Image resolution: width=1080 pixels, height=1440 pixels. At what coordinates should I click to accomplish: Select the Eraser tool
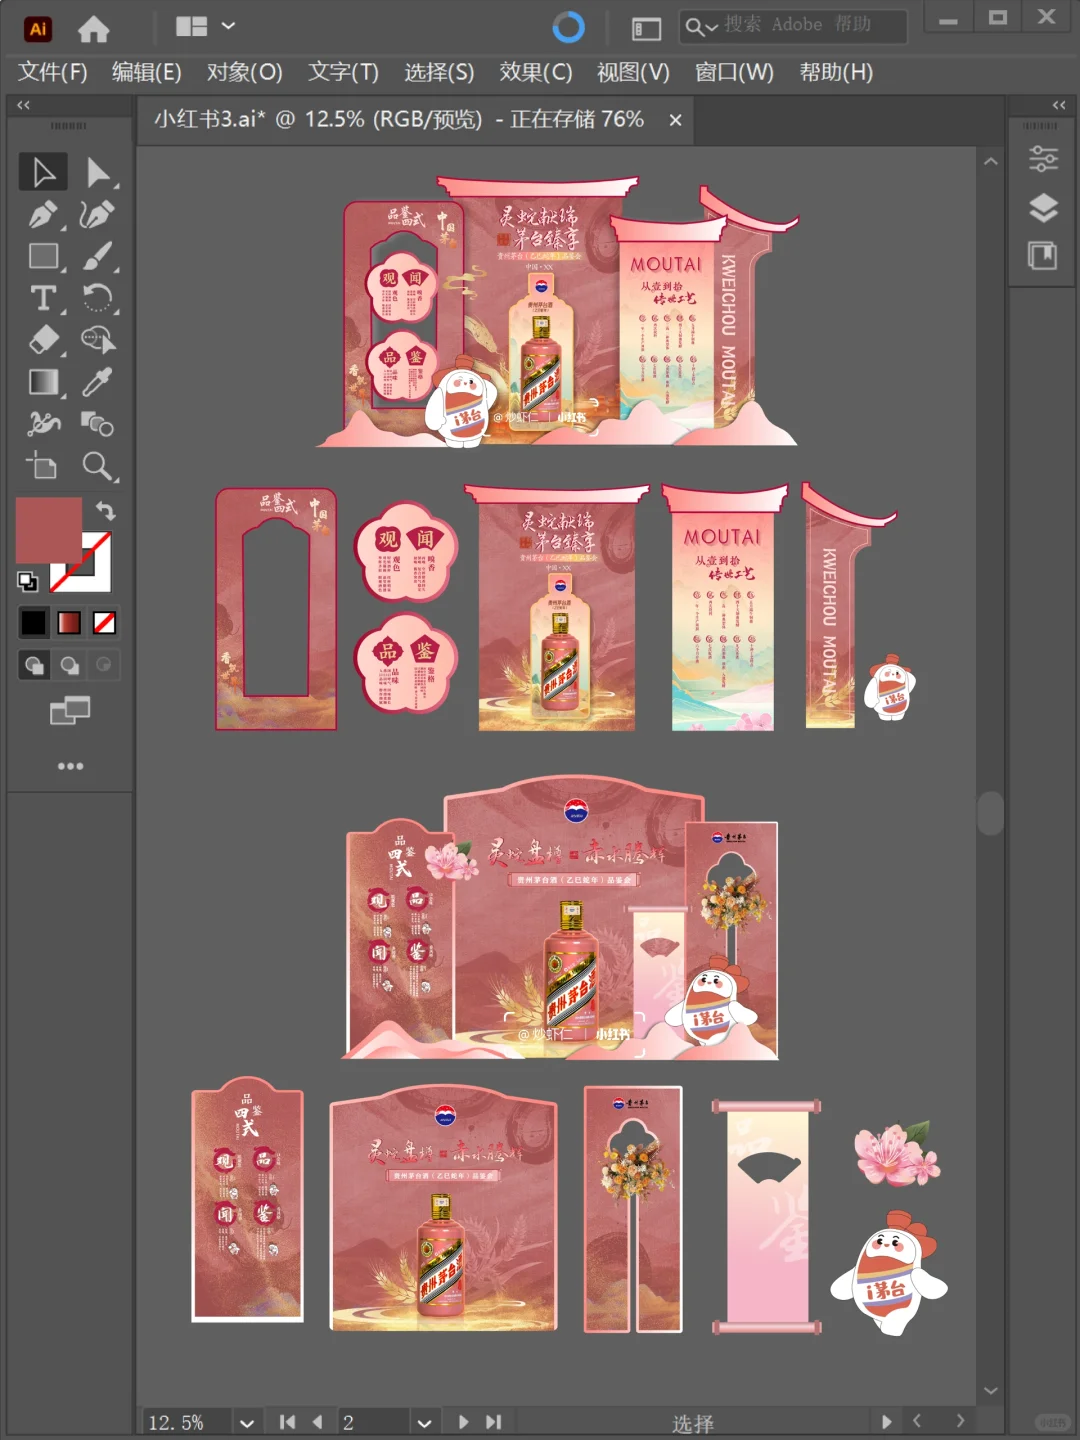pos(43,340)
